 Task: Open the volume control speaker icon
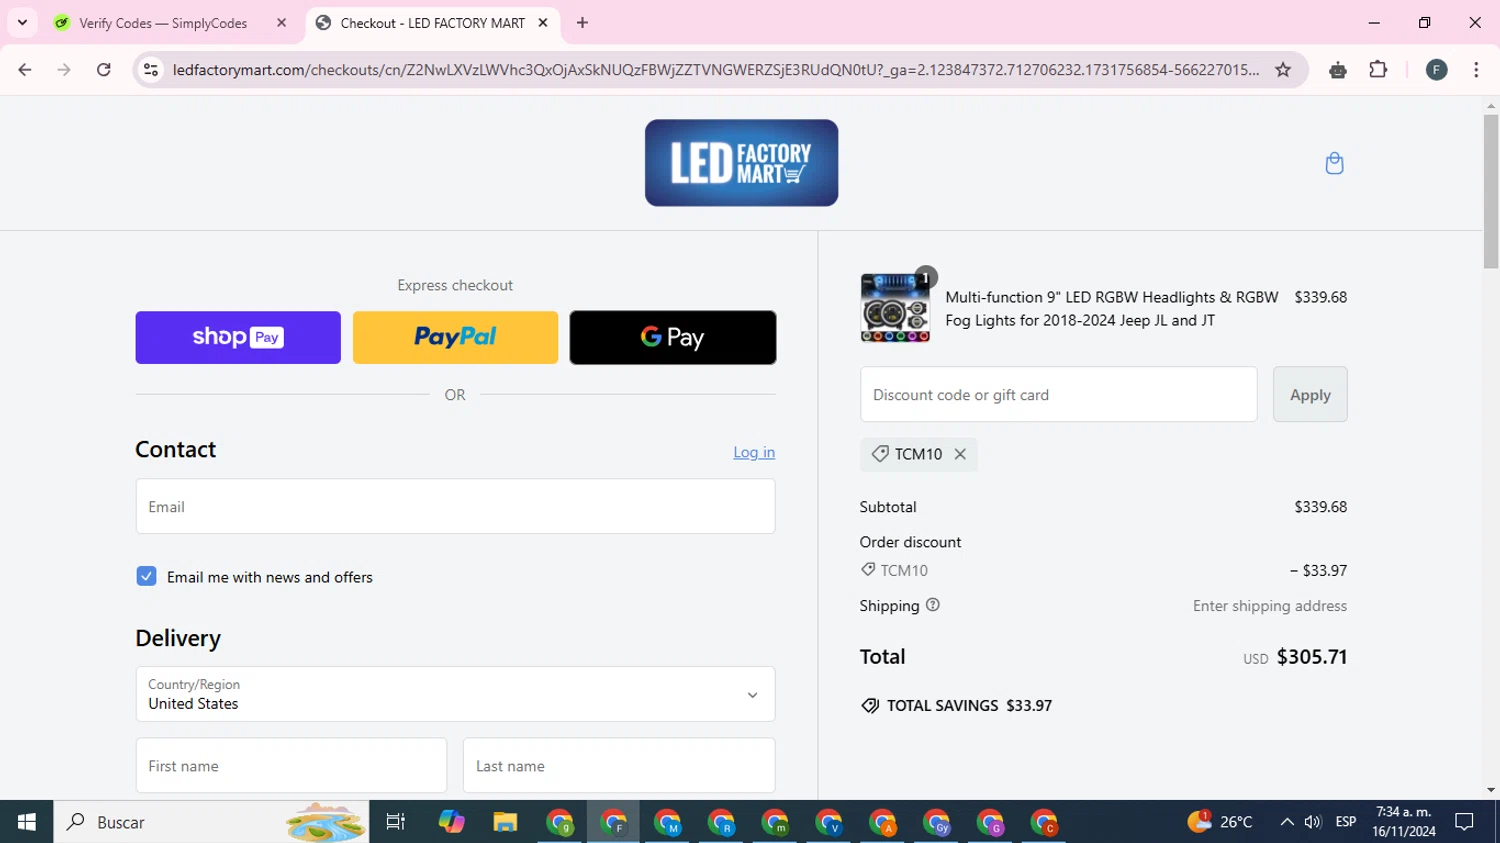click(1313, 822)
